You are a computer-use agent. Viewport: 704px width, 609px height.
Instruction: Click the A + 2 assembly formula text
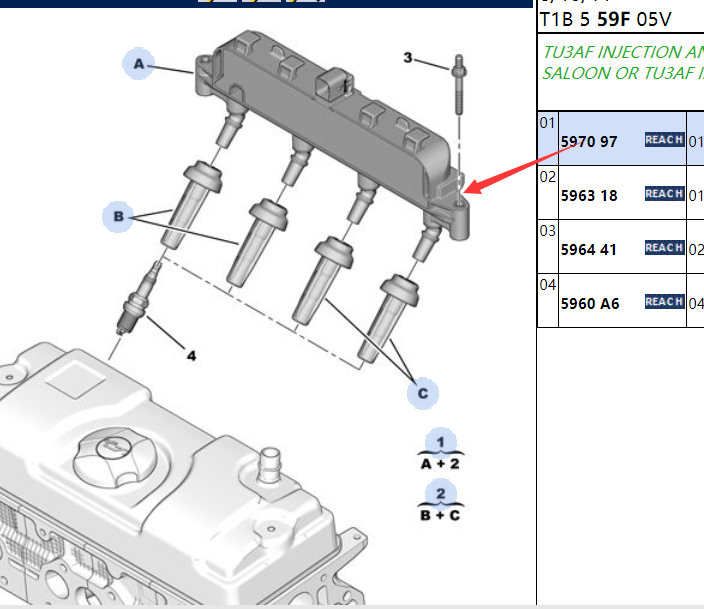coord(440,464)
